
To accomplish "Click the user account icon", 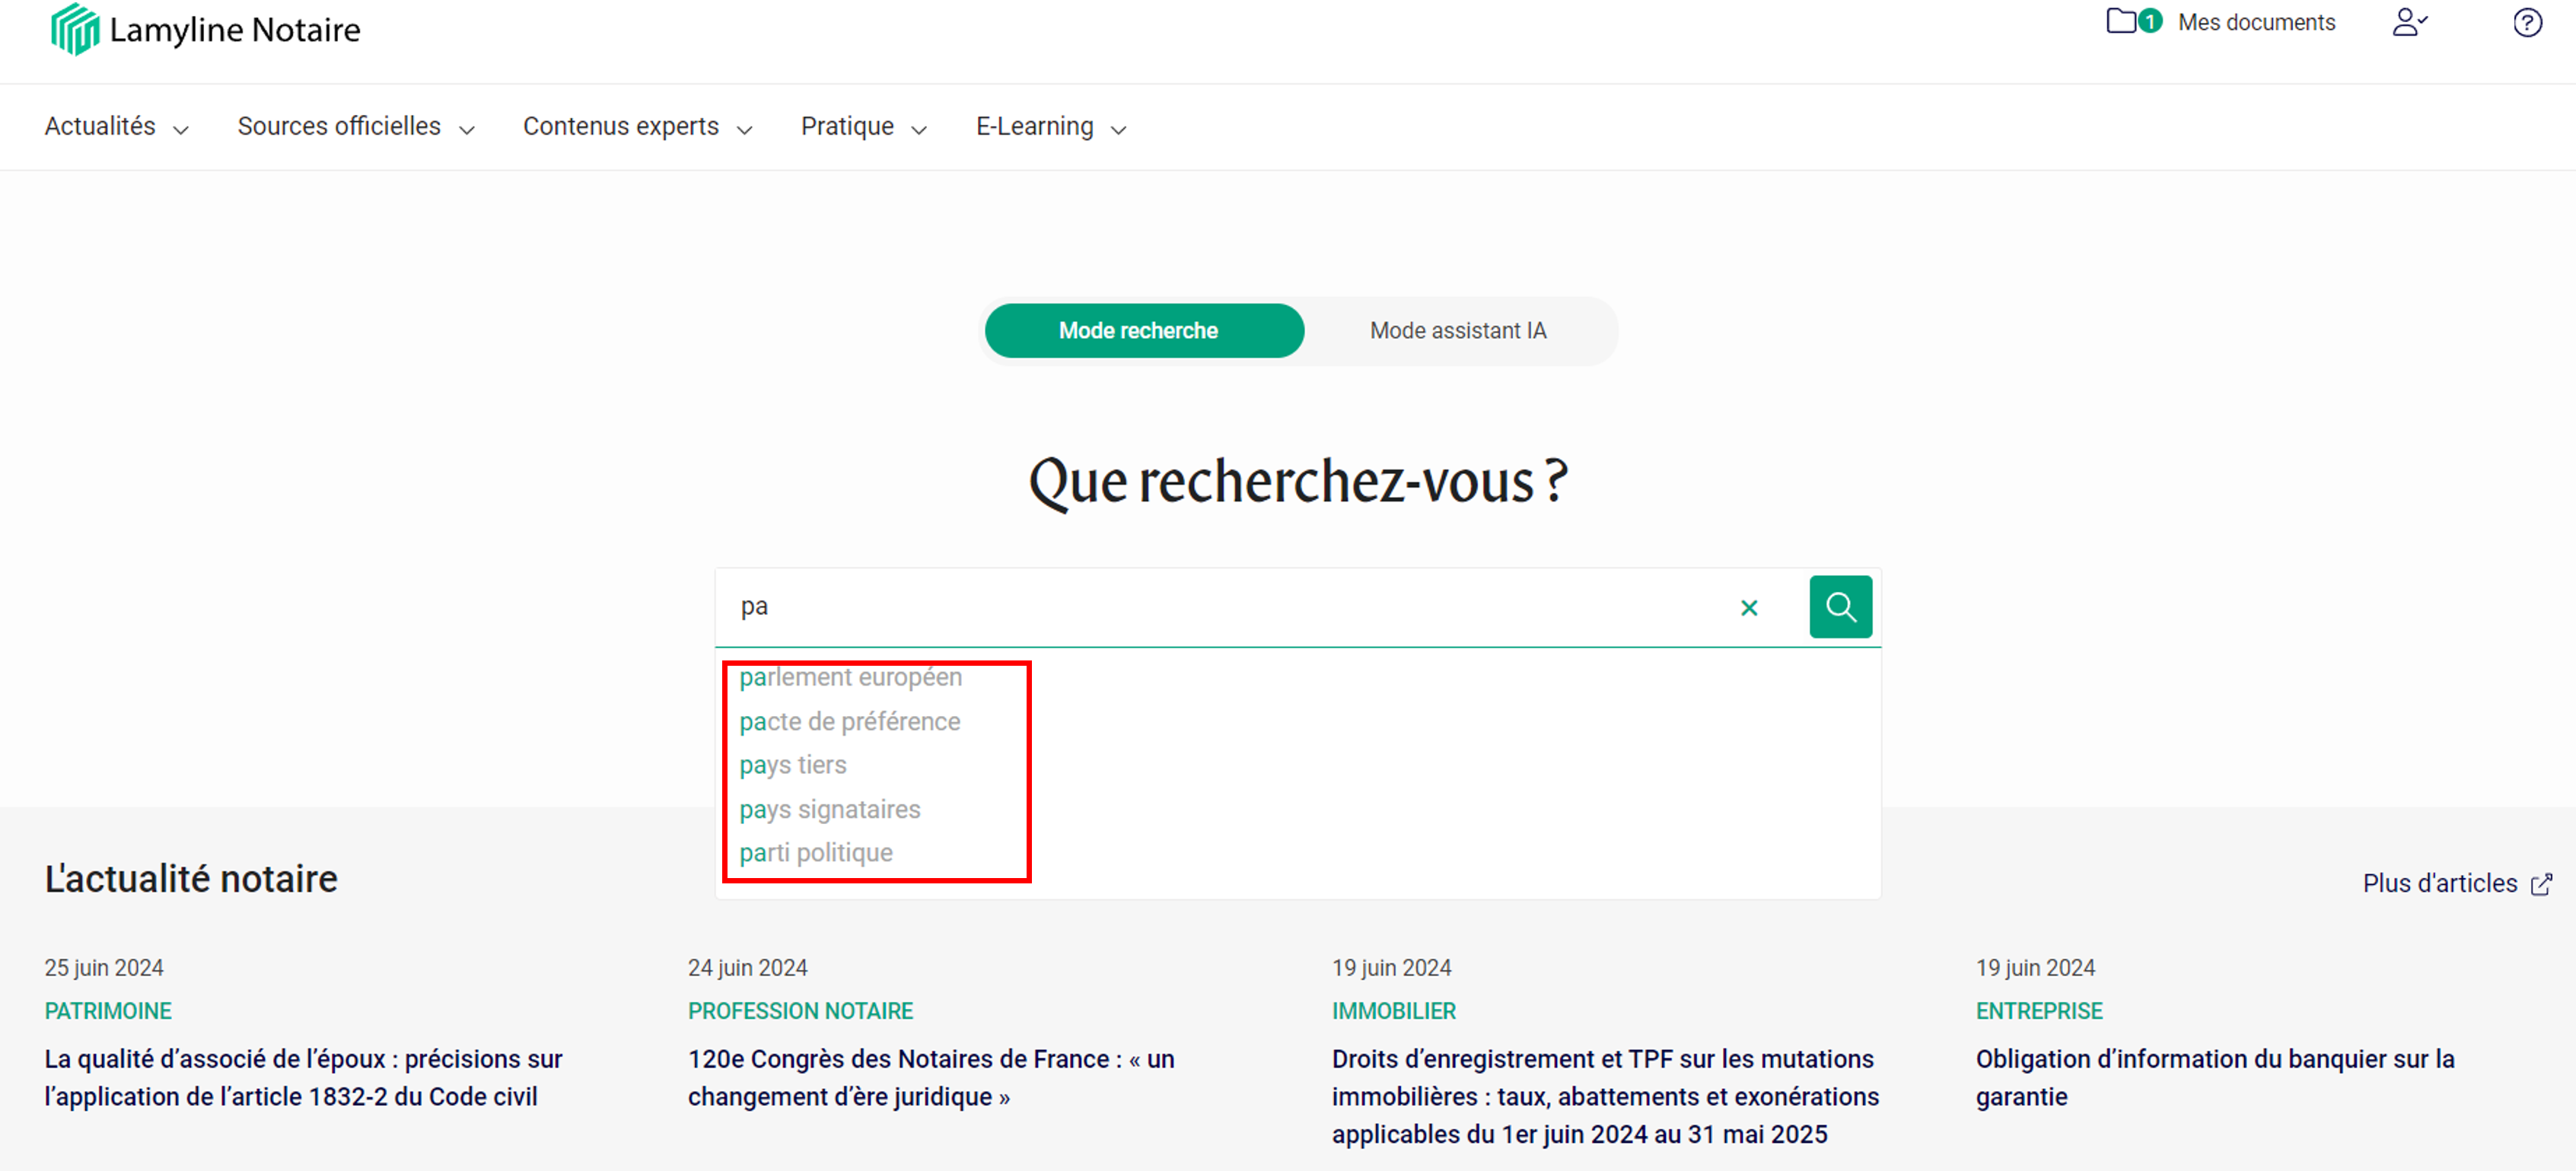I will 2410,21.
